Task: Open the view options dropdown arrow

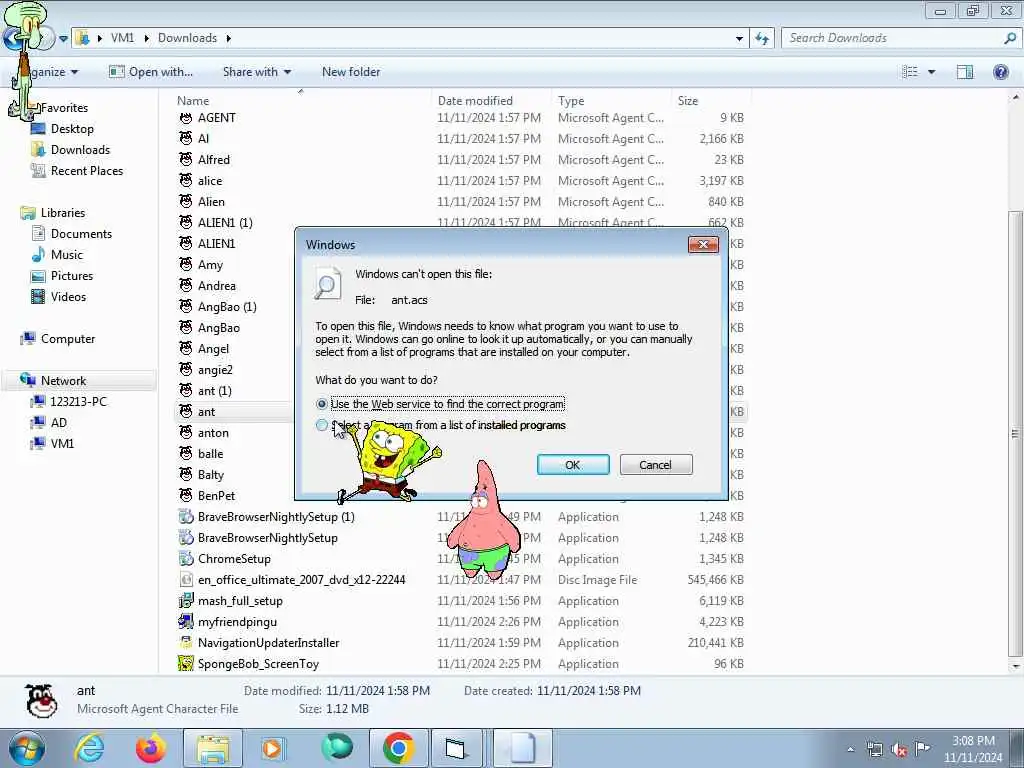Action: pos(931,72)
